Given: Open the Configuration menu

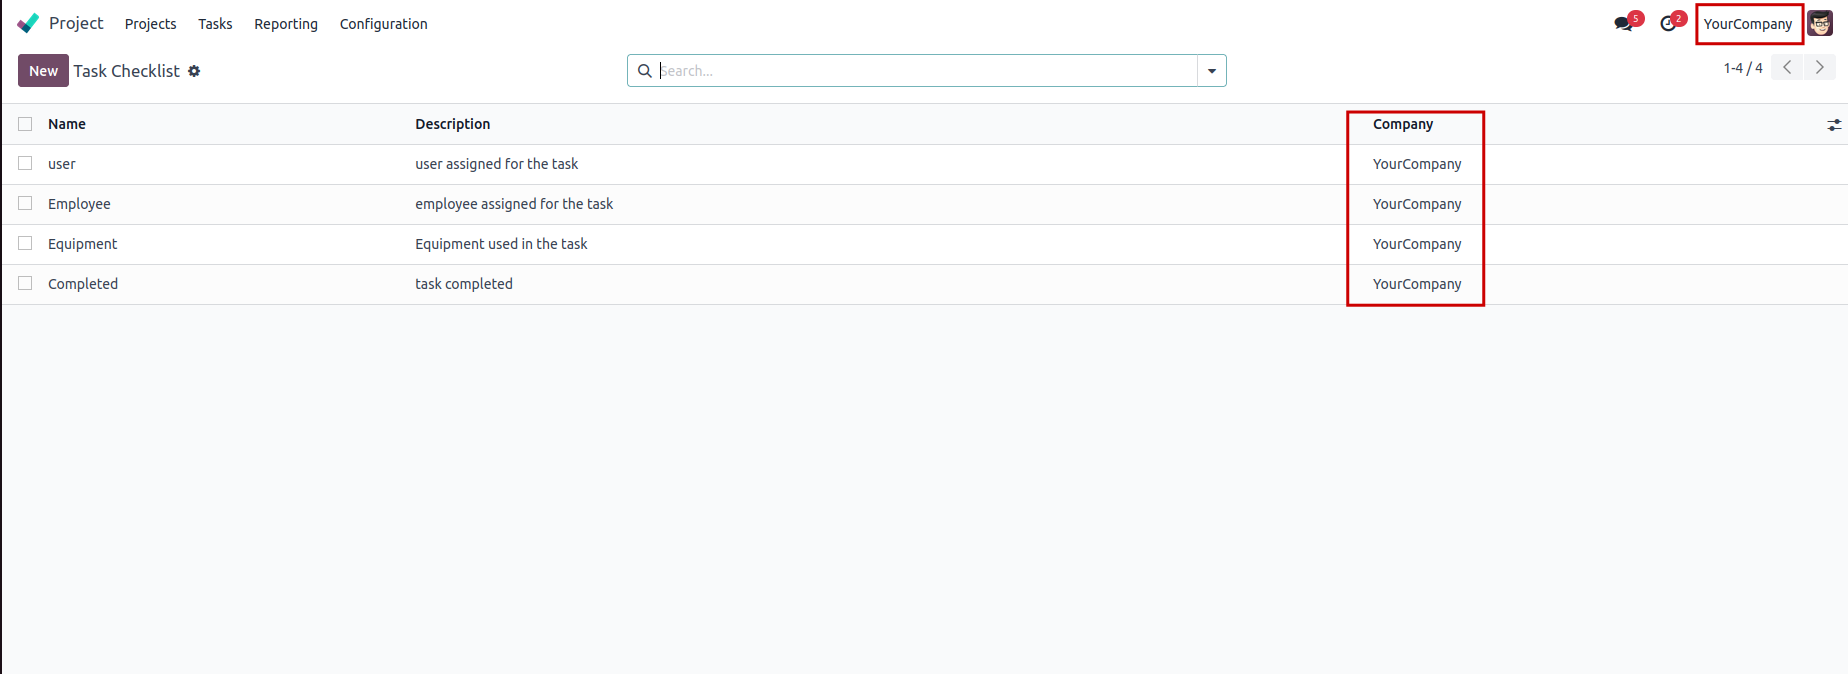Looking at the screenshot, I should [x=384, y=24].
